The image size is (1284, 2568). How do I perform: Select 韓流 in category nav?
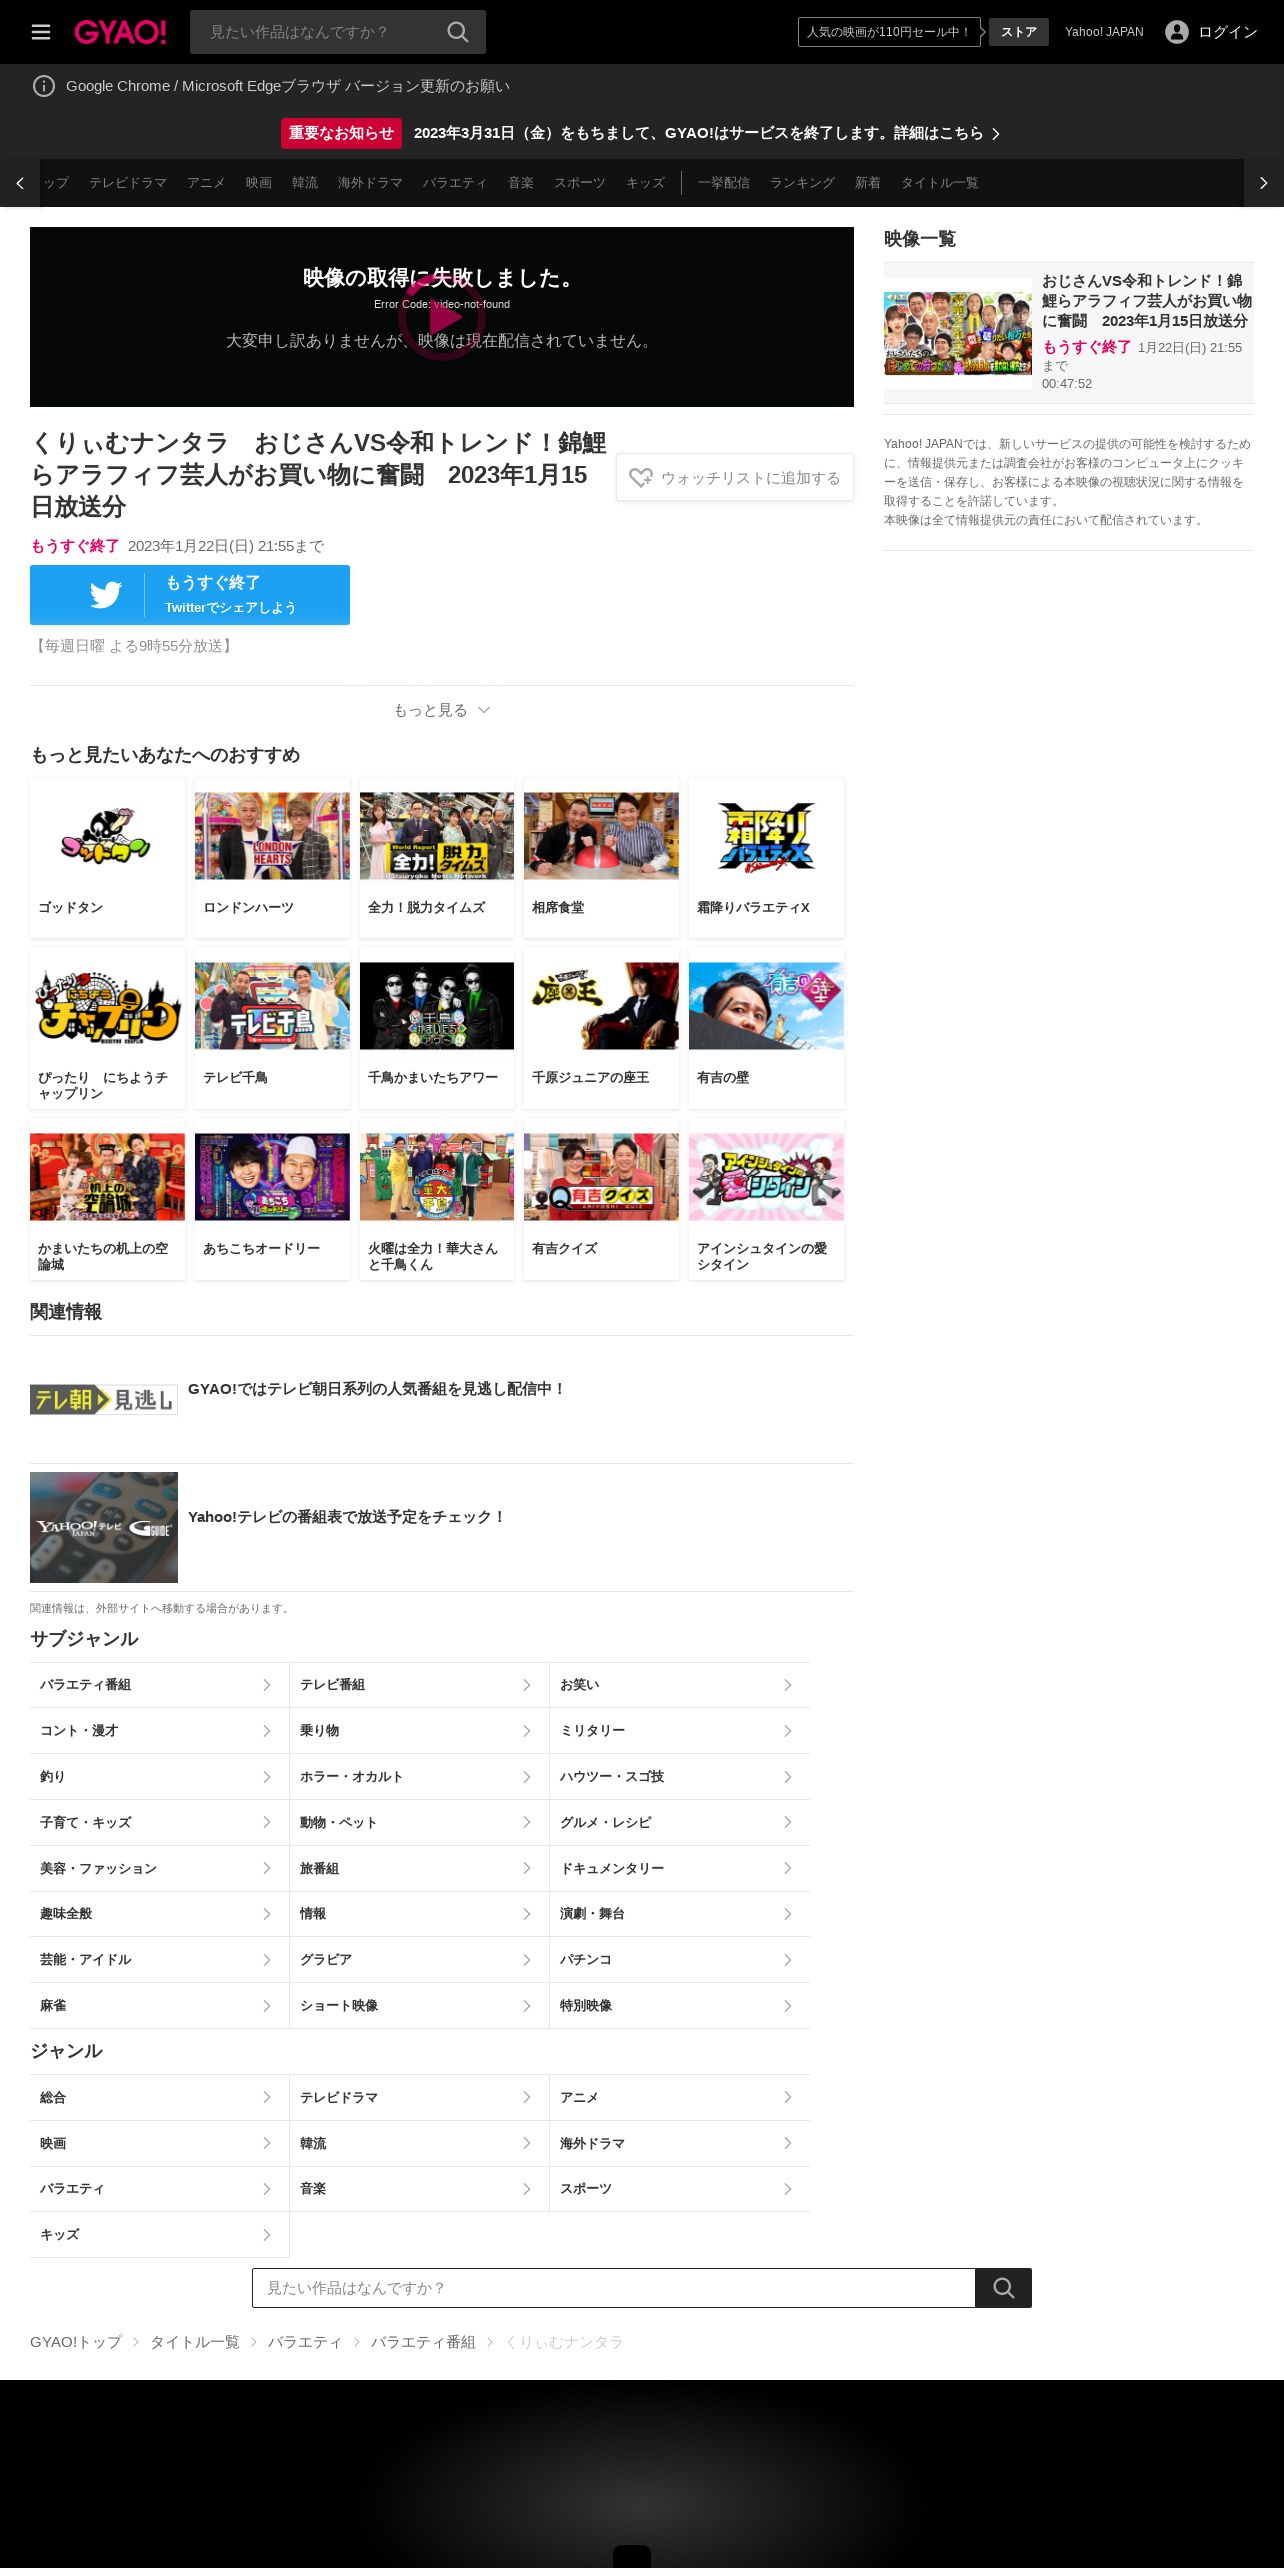tap(305, 183)
